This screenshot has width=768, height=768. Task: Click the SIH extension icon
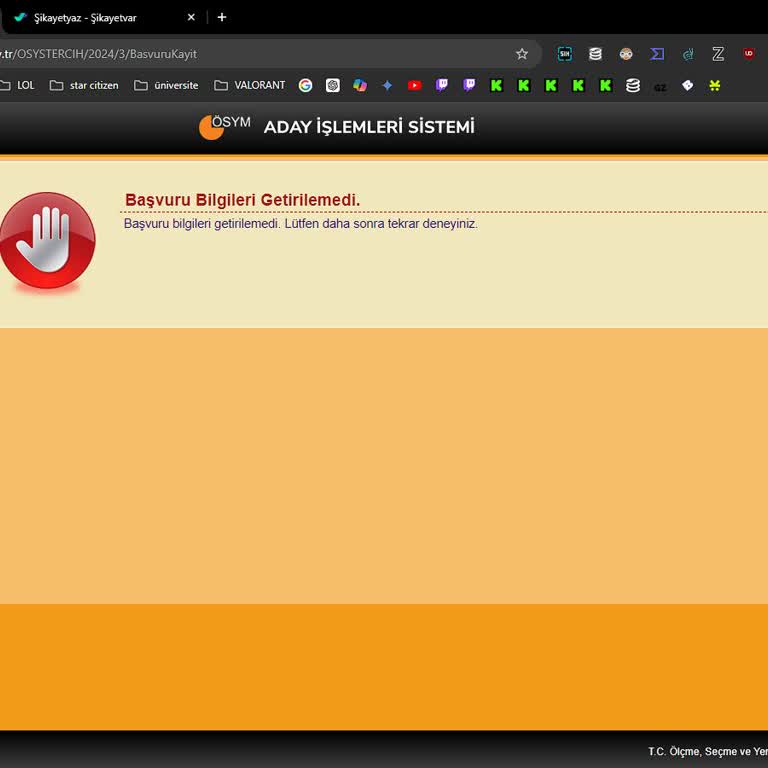pyautogui.click(x=565, y=54)
